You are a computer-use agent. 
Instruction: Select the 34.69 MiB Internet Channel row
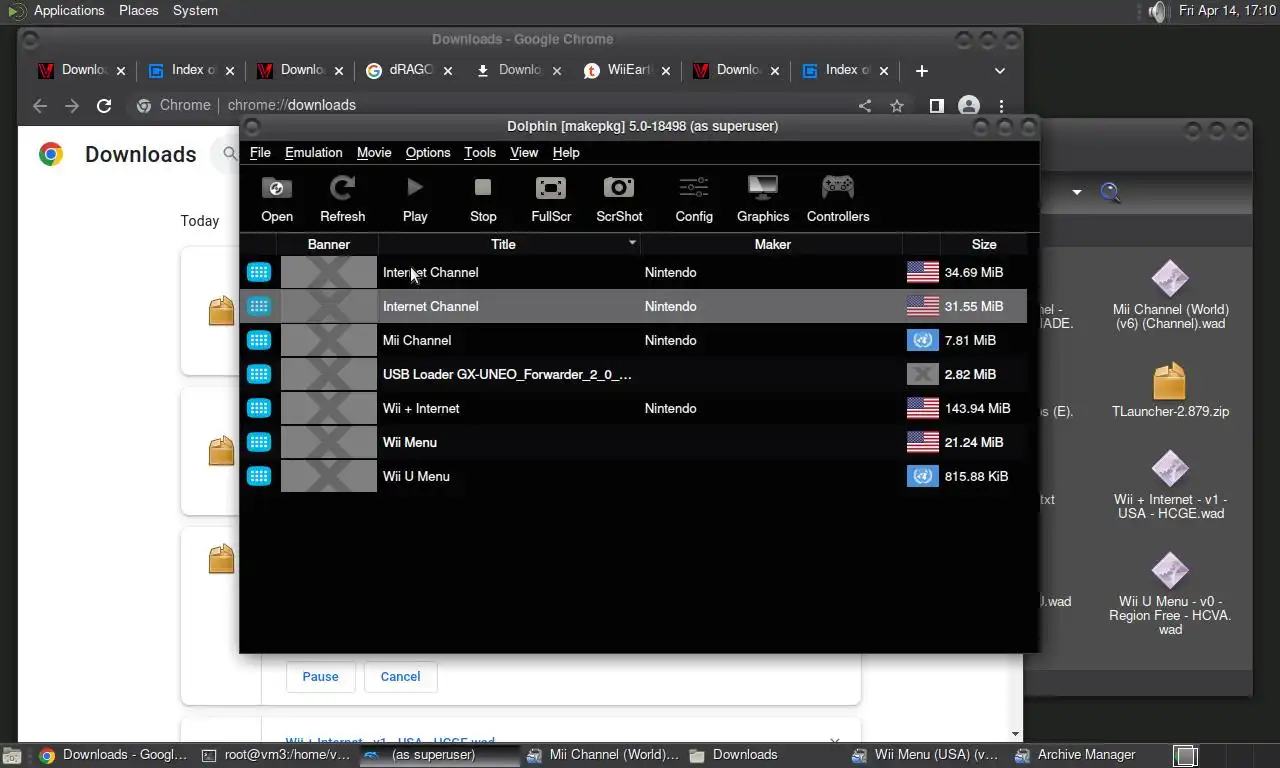634,272
